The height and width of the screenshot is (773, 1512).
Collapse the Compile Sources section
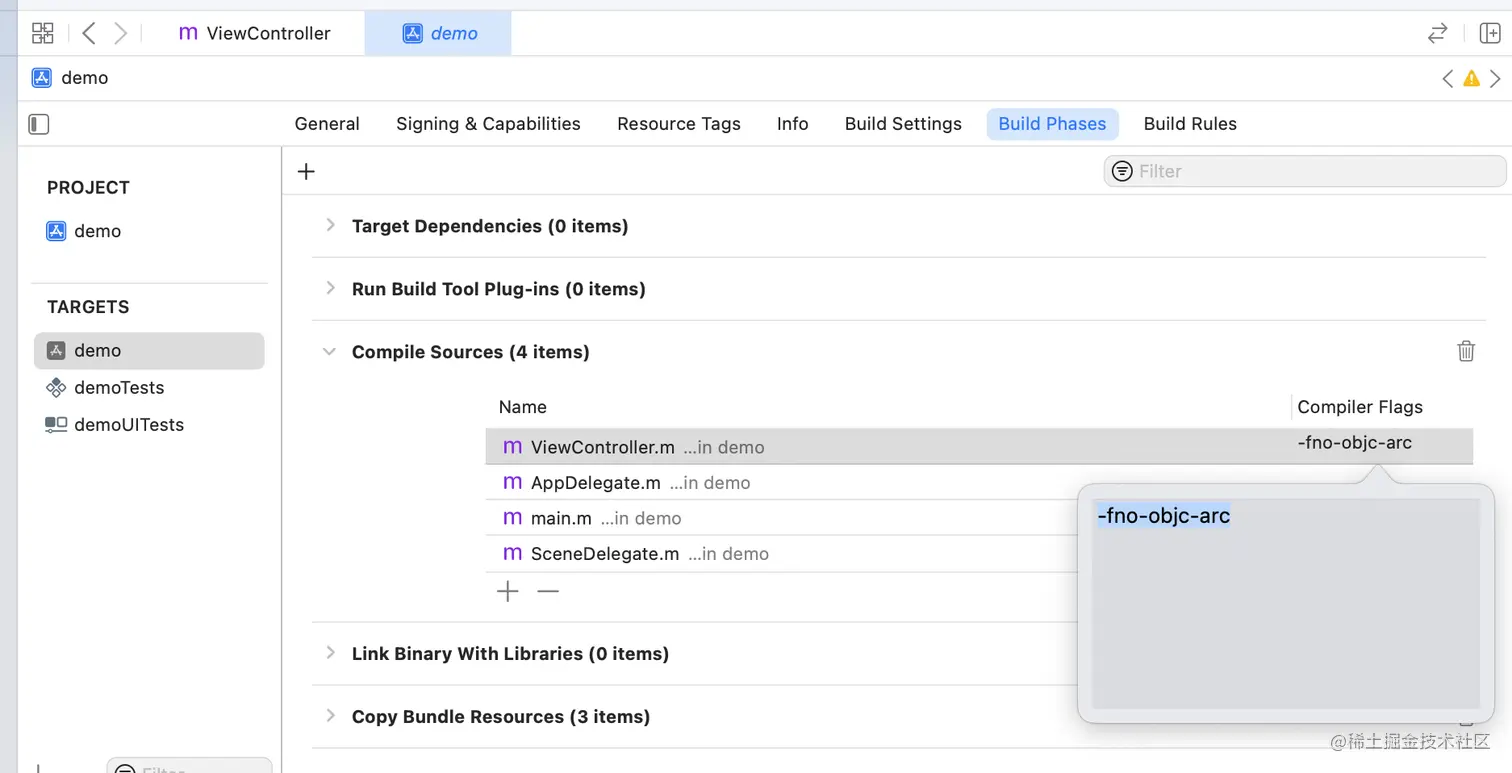[x=329, y=352]
